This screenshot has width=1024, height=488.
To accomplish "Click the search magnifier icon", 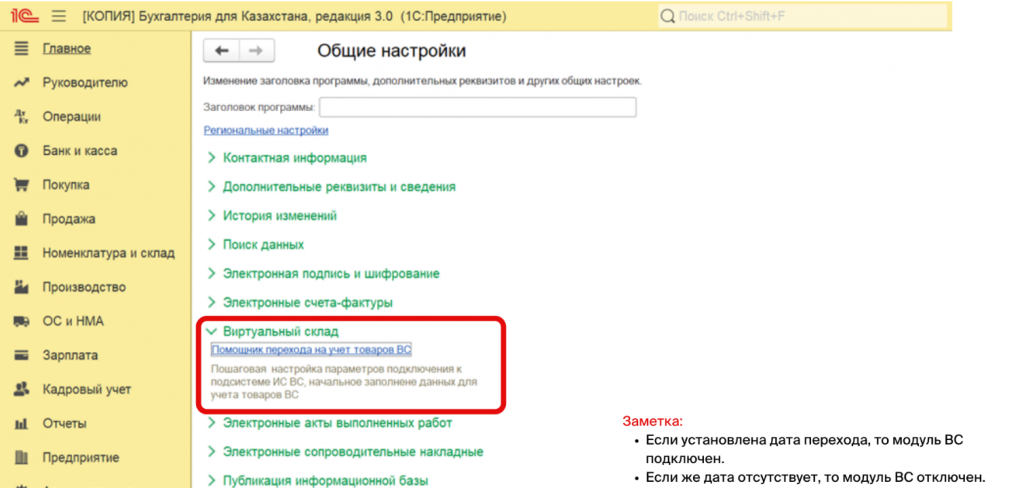I will (x=667, y=16).
